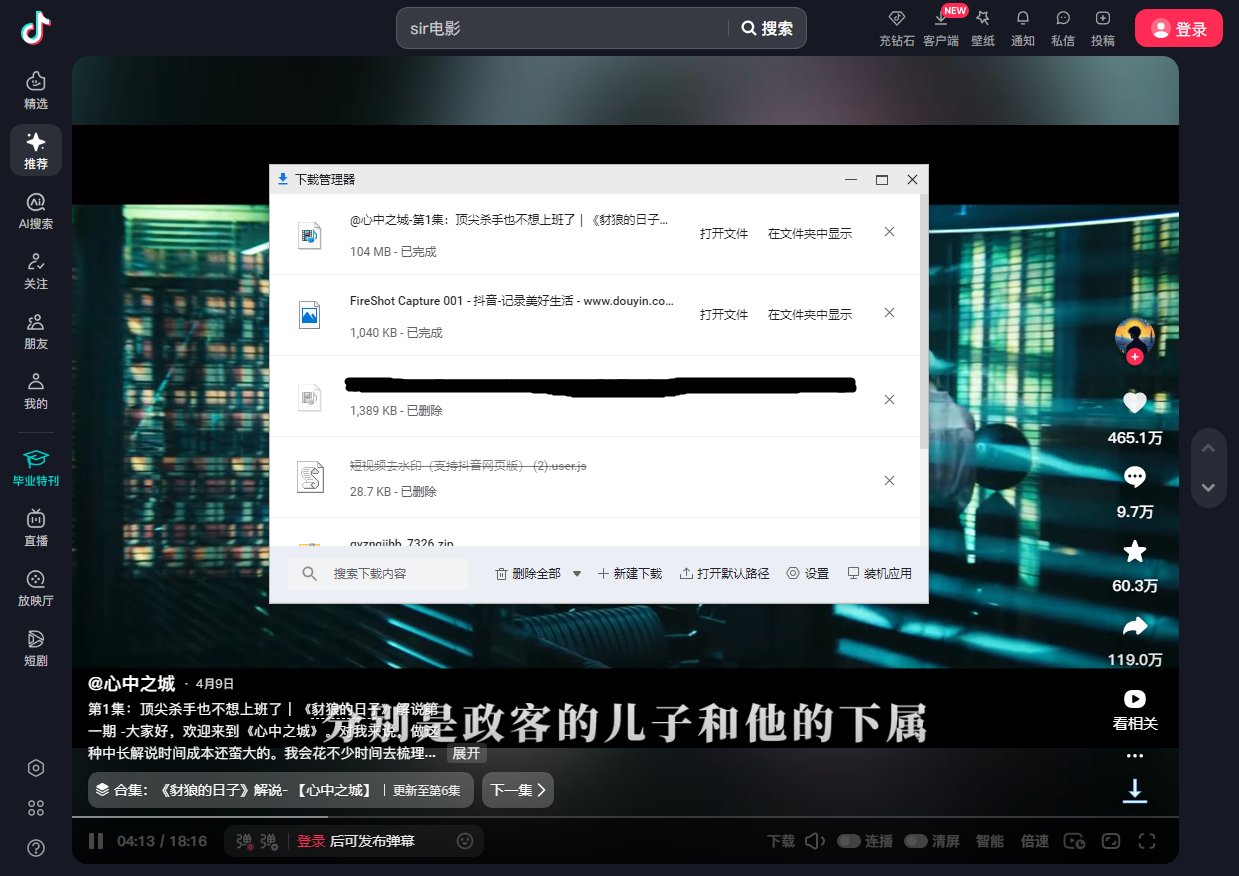Click the 通知 bell icon
Image resolution: width=1239 pixels, height=876 pixels.
click(1022, 27)
